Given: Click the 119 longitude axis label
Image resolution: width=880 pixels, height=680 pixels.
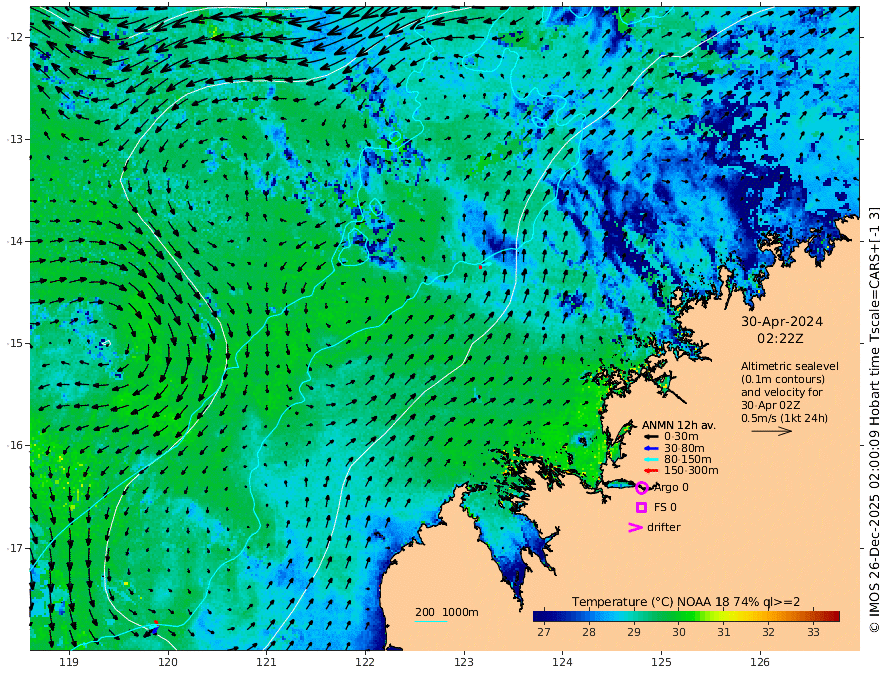Looking at the screenshot, I should click(69, 663).
